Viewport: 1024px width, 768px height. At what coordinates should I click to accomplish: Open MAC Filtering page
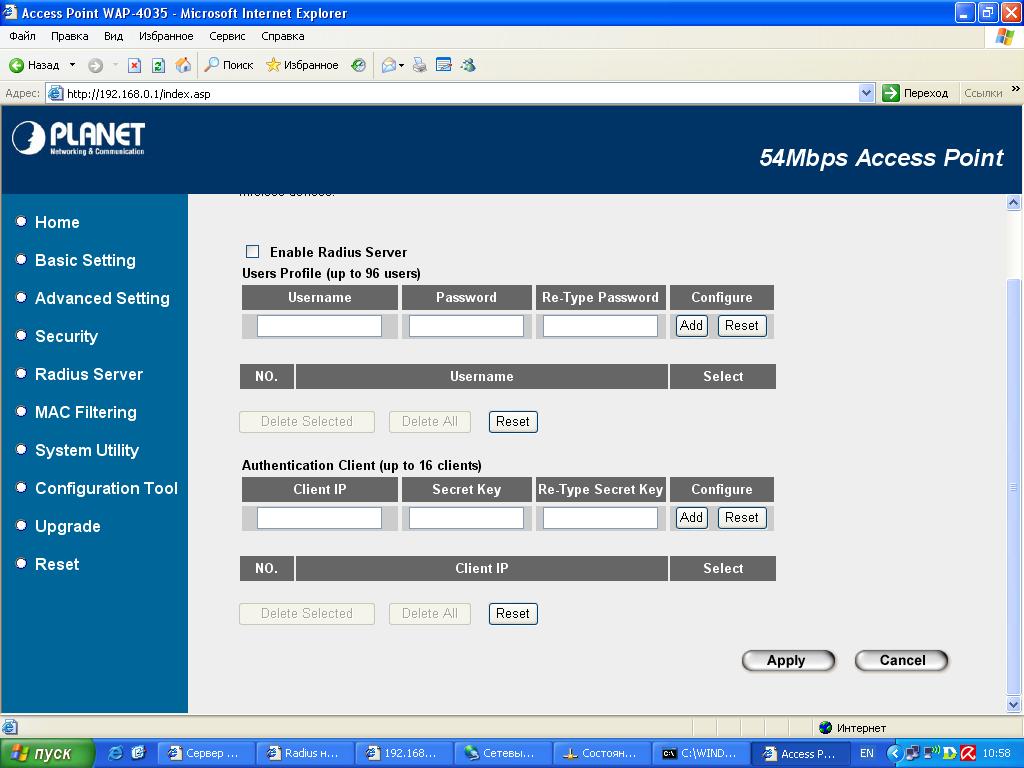click(86, 412)
